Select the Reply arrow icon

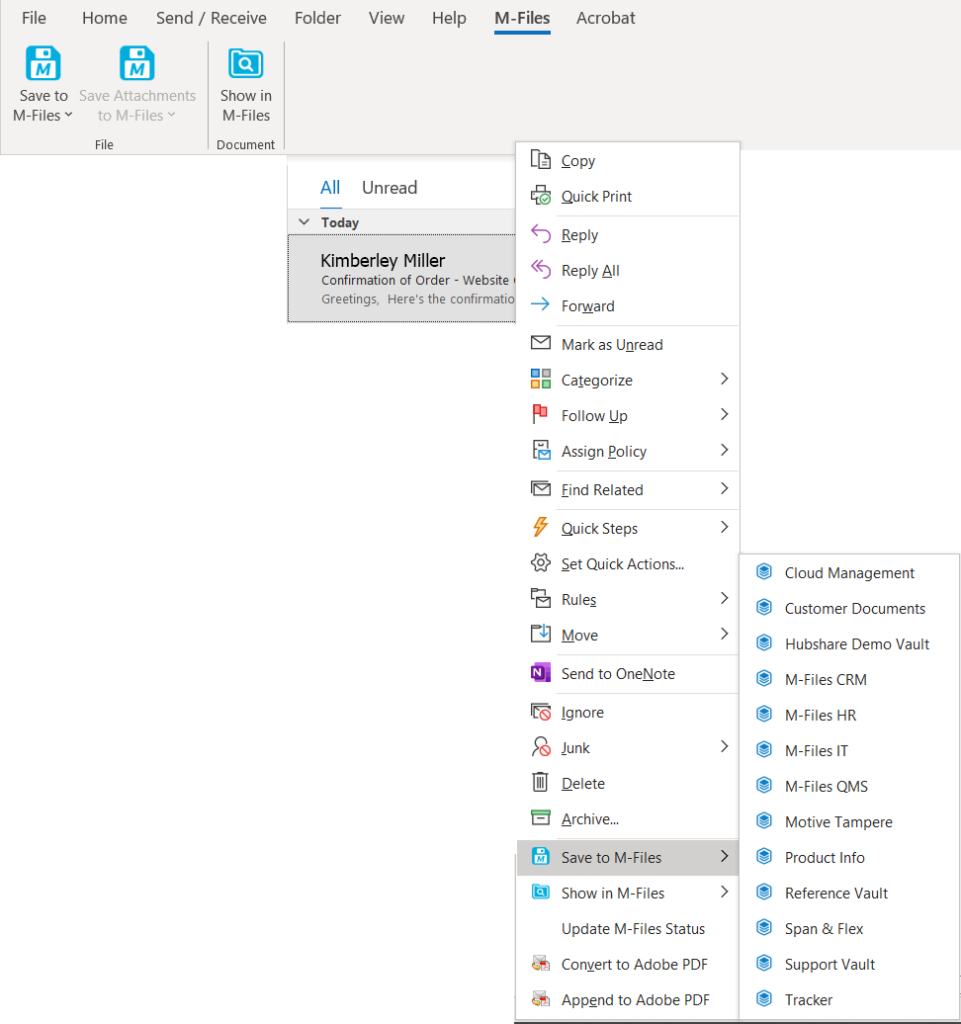click(538, 234)
